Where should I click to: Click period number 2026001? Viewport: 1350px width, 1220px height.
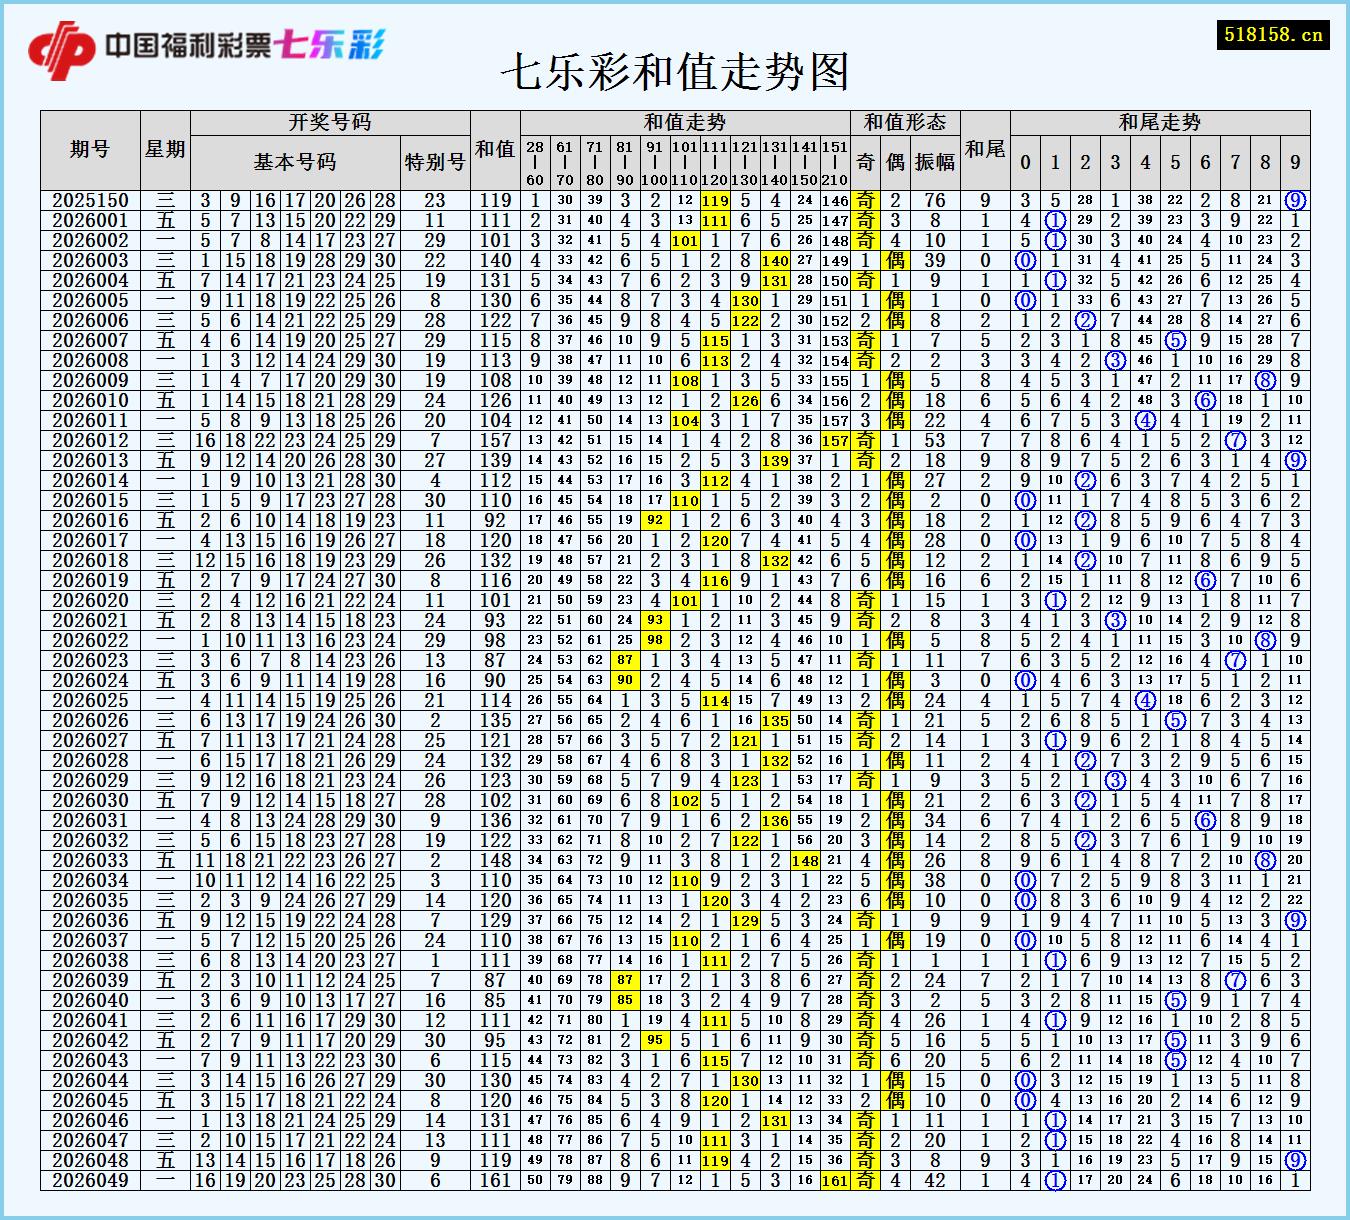pyautogui.click(x=90, y=221)
